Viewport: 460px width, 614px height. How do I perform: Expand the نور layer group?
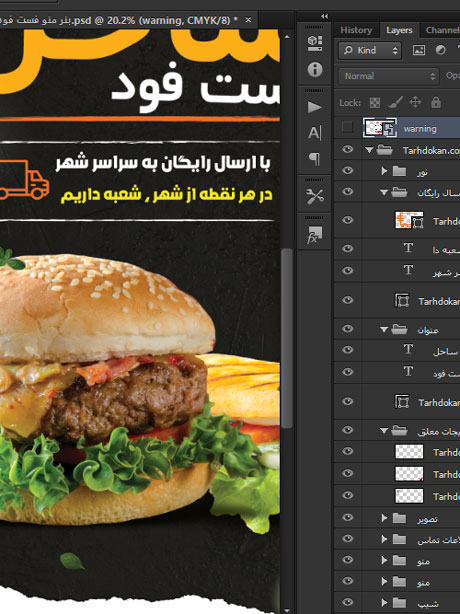coord(384,171)
